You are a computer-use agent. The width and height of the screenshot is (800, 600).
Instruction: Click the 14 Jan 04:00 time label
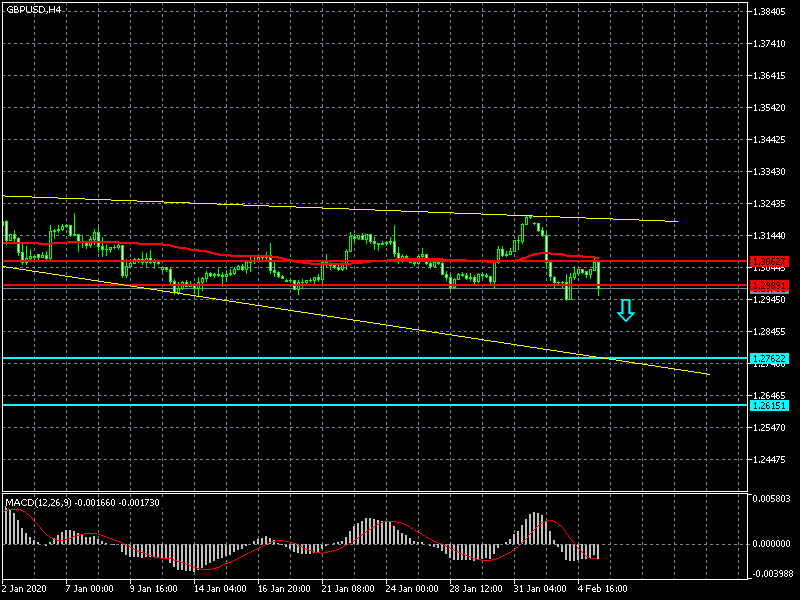[x=219, y=589]
